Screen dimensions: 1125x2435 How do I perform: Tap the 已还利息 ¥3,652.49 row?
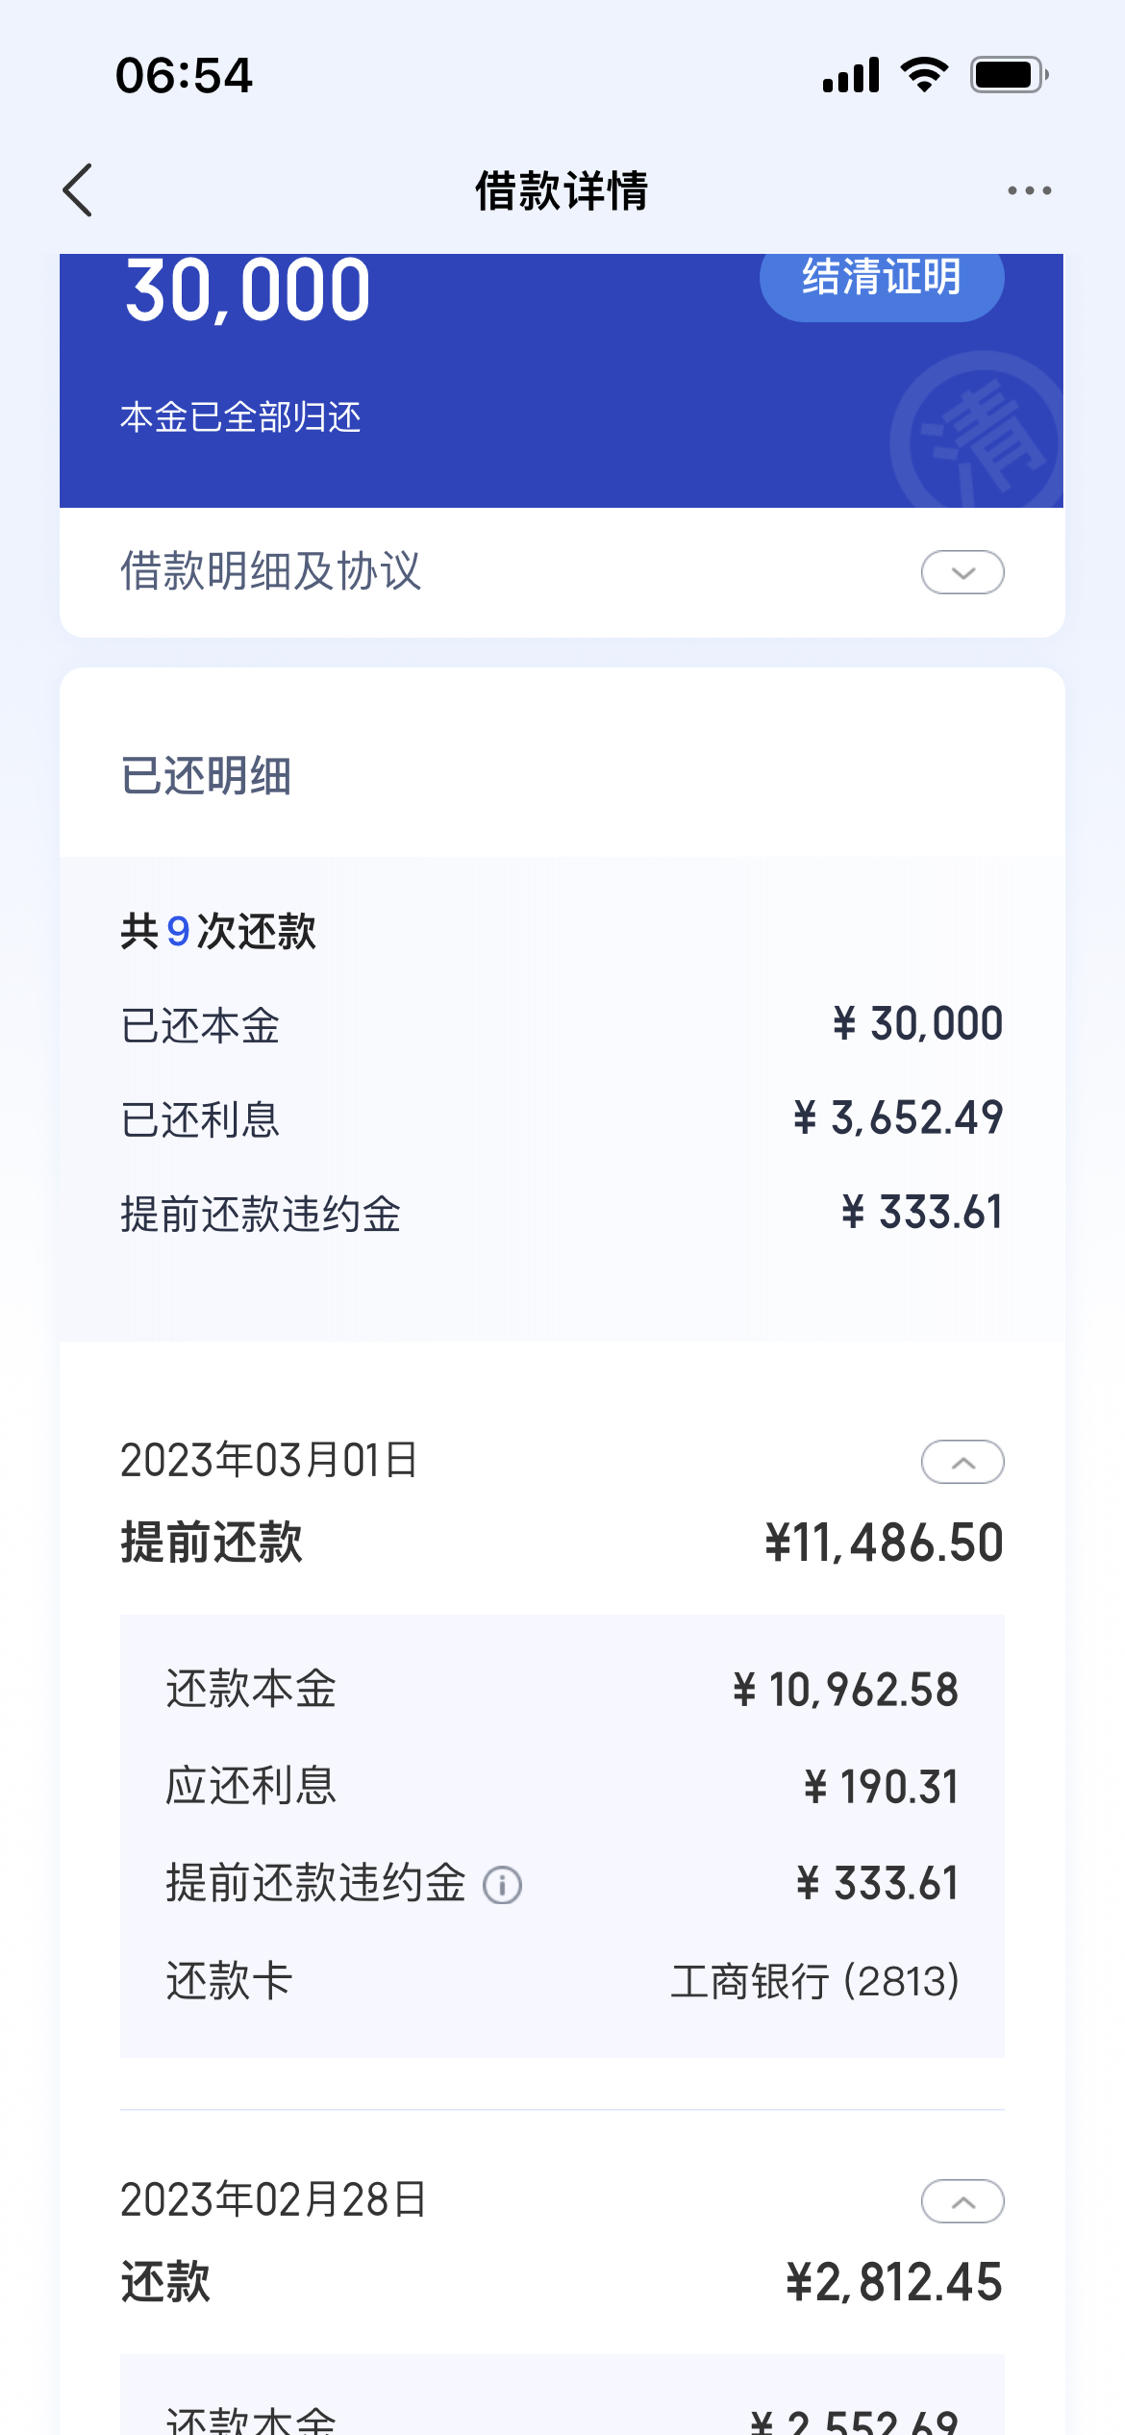click(x=562, y=1119)
